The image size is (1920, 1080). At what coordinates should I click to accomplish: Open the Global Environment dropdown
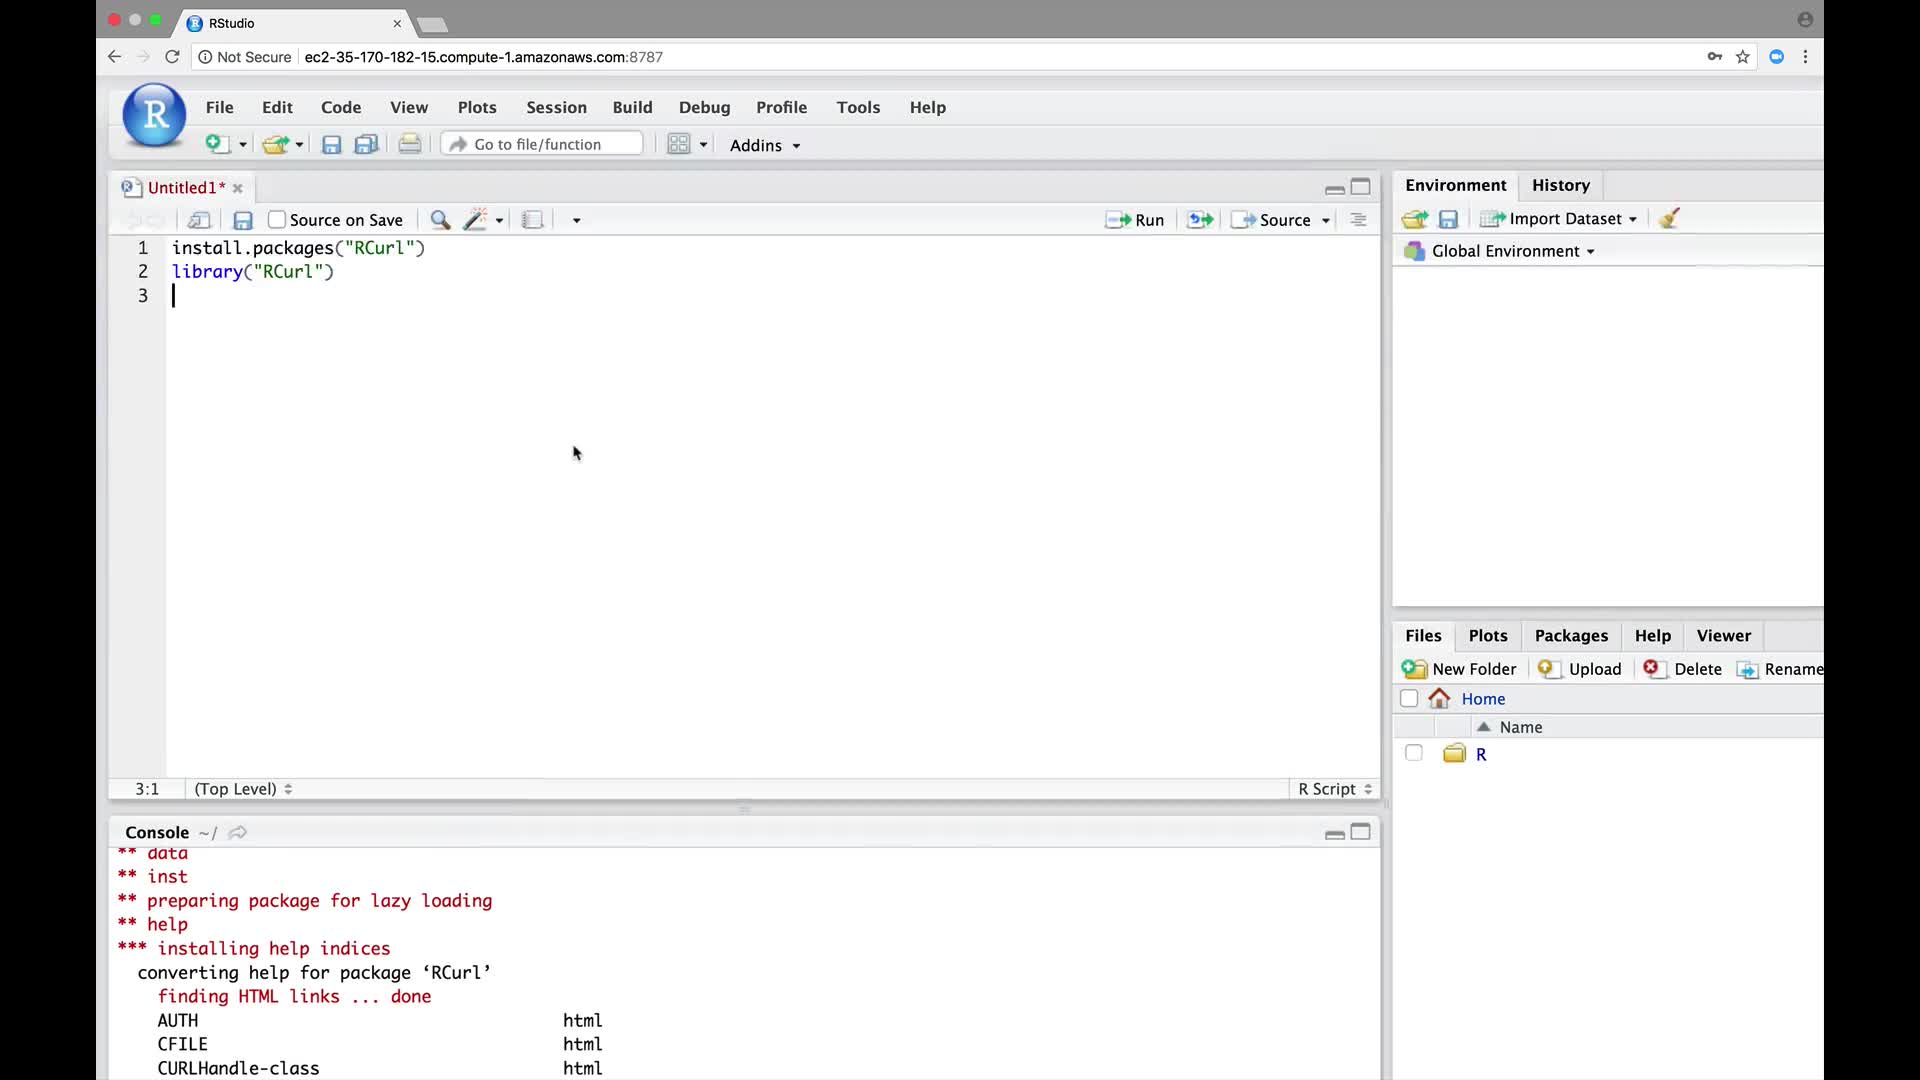coord(1512,251)
